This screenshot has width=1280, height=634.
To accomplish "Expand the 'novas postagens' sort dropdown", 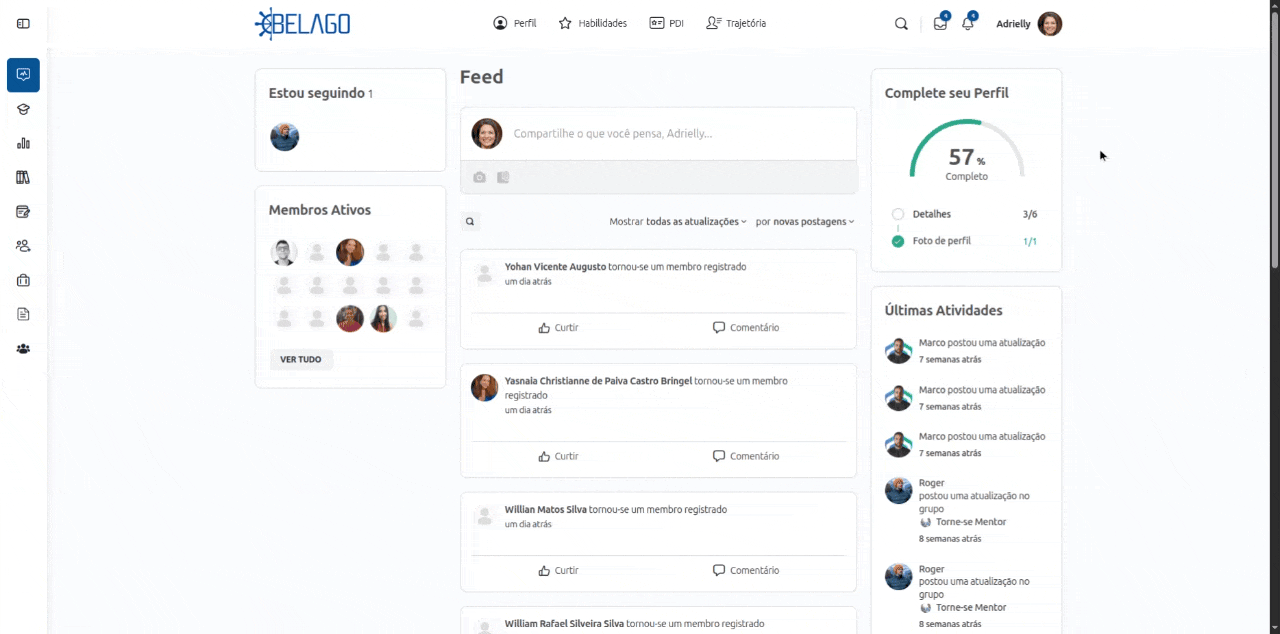I will pyautogui.click(x=814, y=222).
